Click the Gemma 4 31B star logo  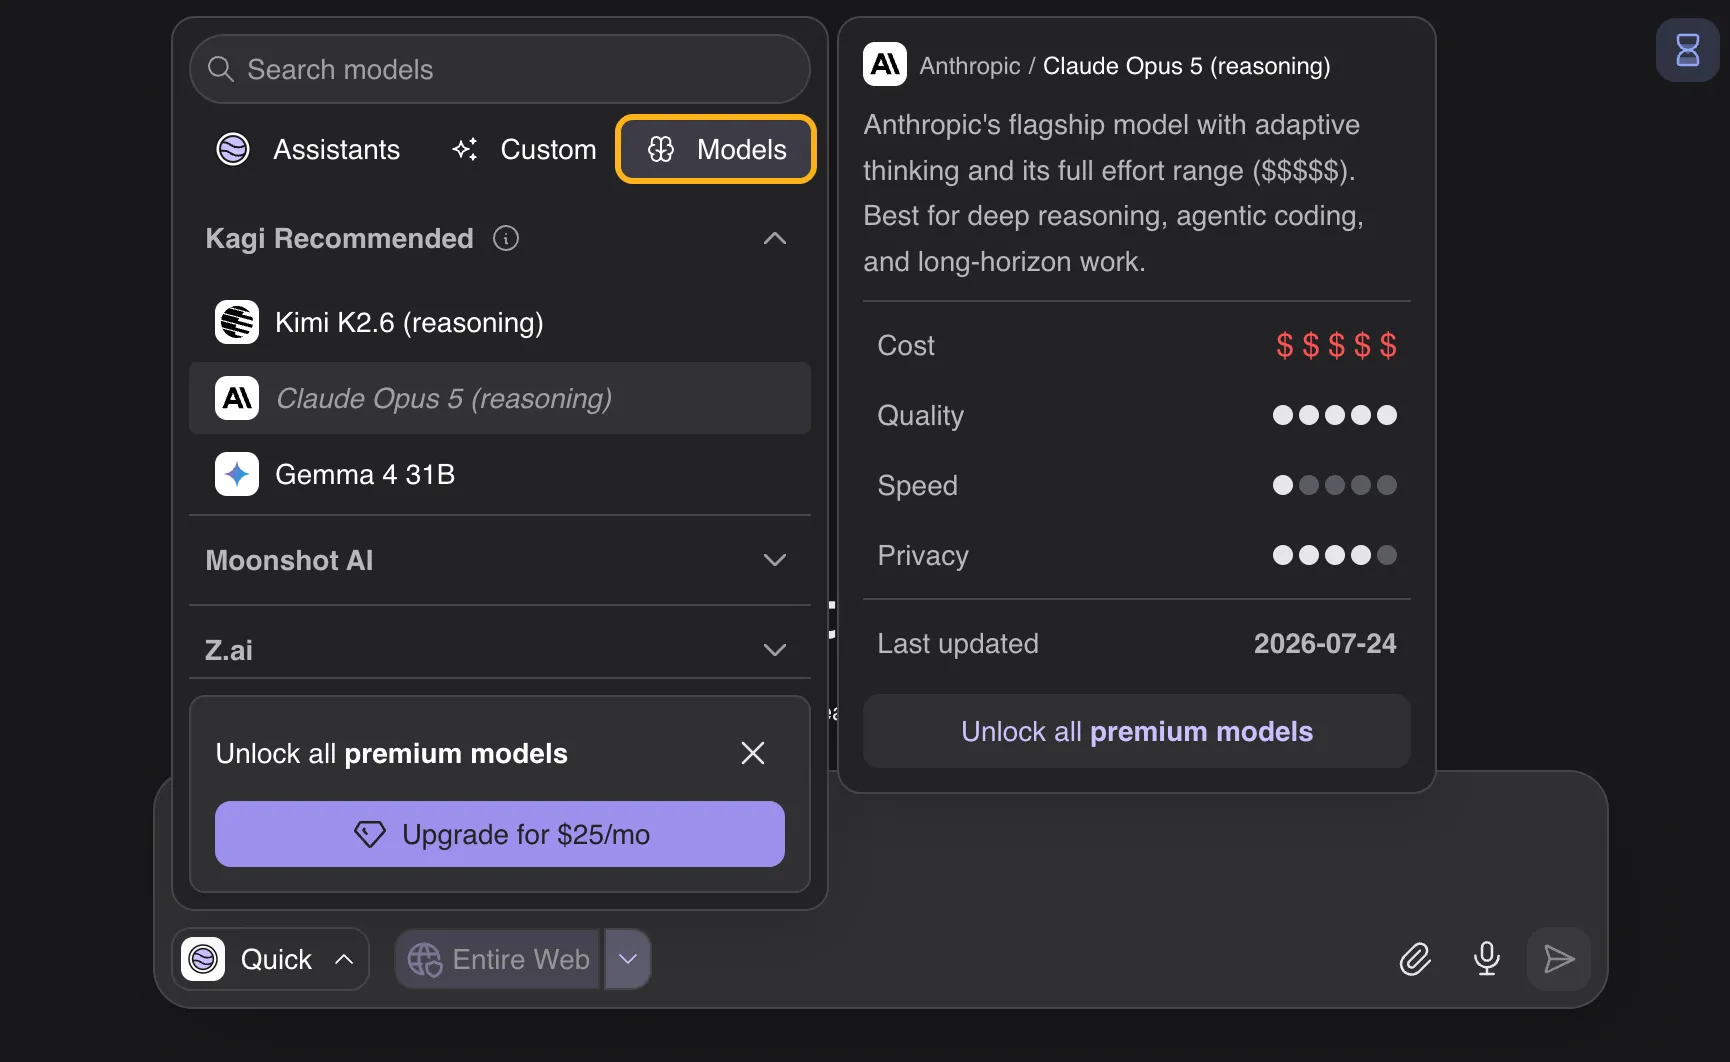coord(237,474)
